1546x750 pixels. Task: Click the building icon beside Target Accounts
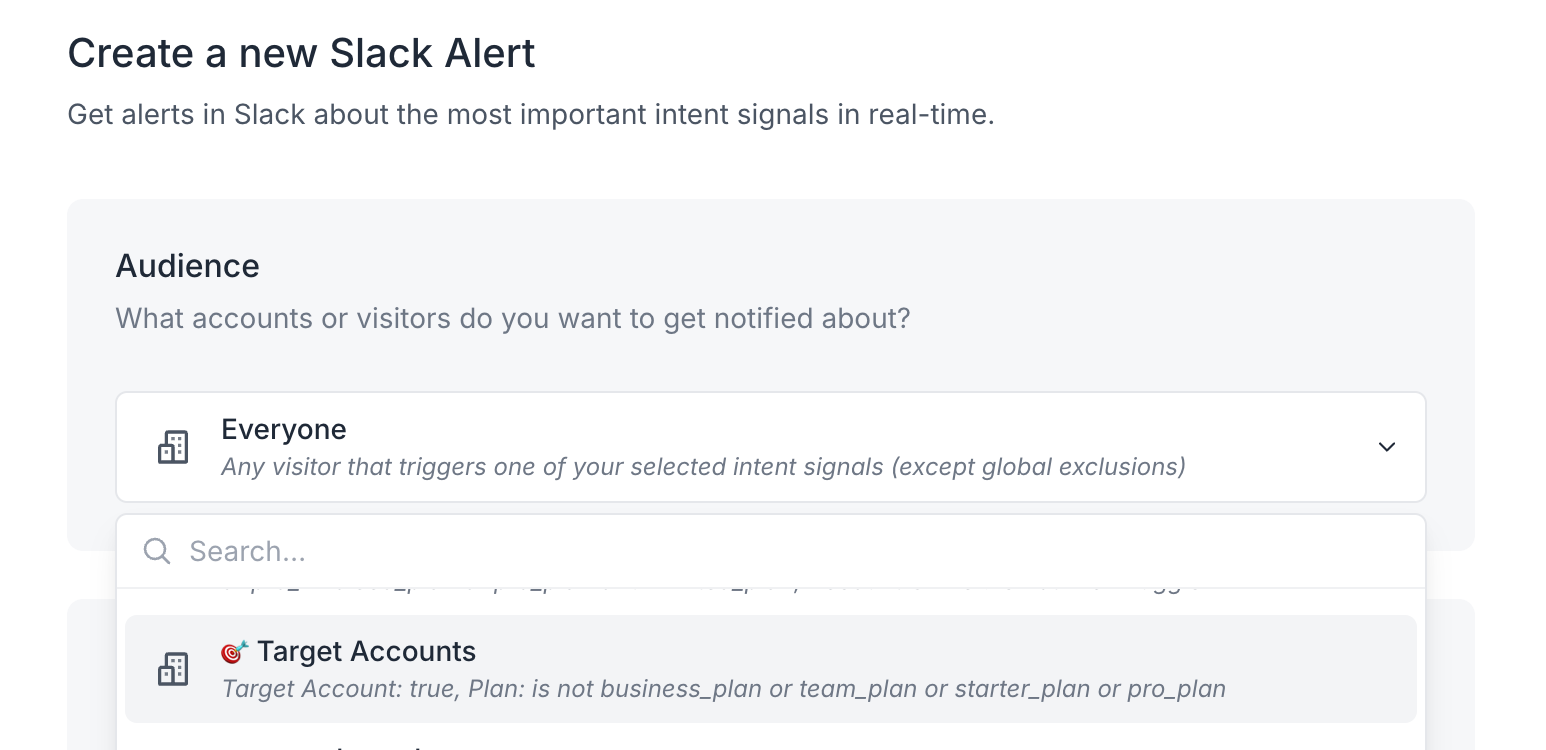(173, 669)
